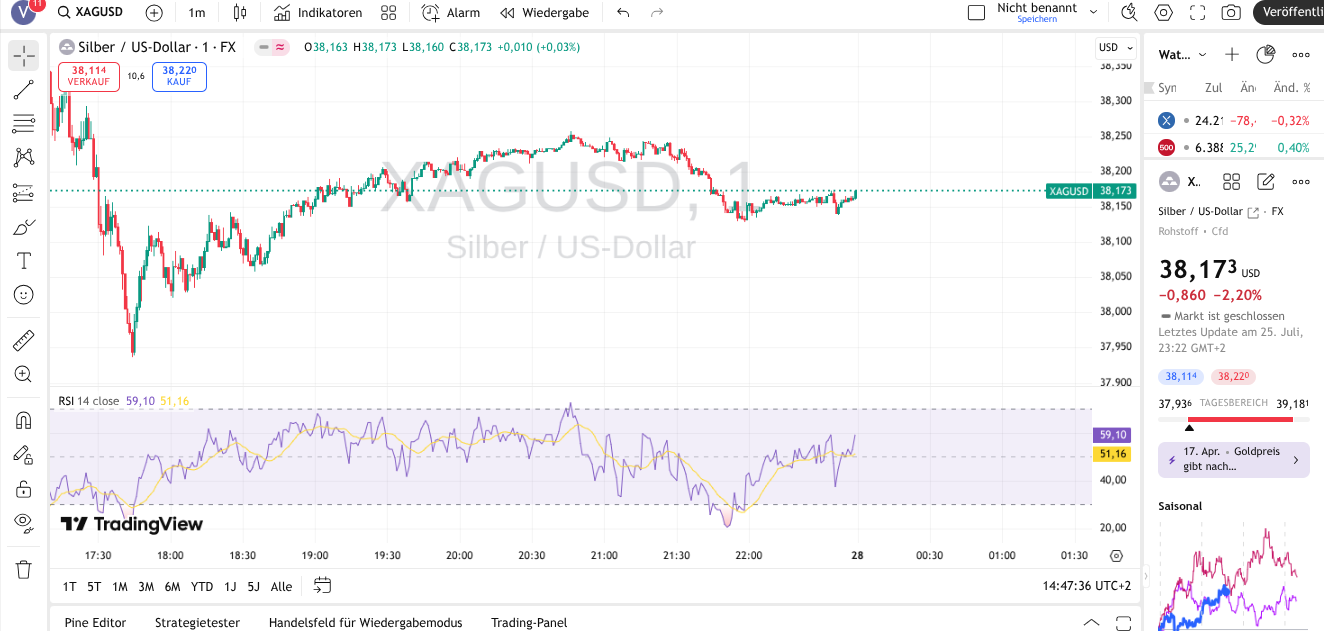Click the Veröffentlichen button
The width and height of the screenshot is (1324, 631).
point(1291,13)
